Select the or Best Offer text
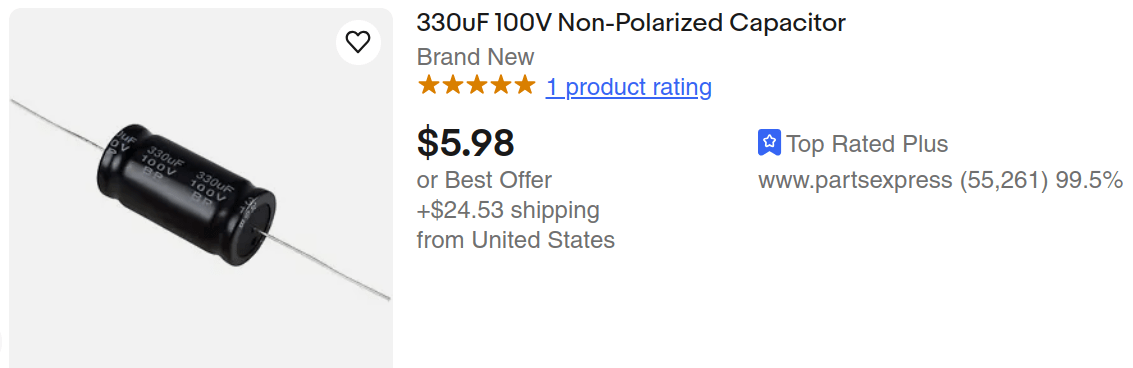This screenshot has width=1133, height=368. pos(484,179)
